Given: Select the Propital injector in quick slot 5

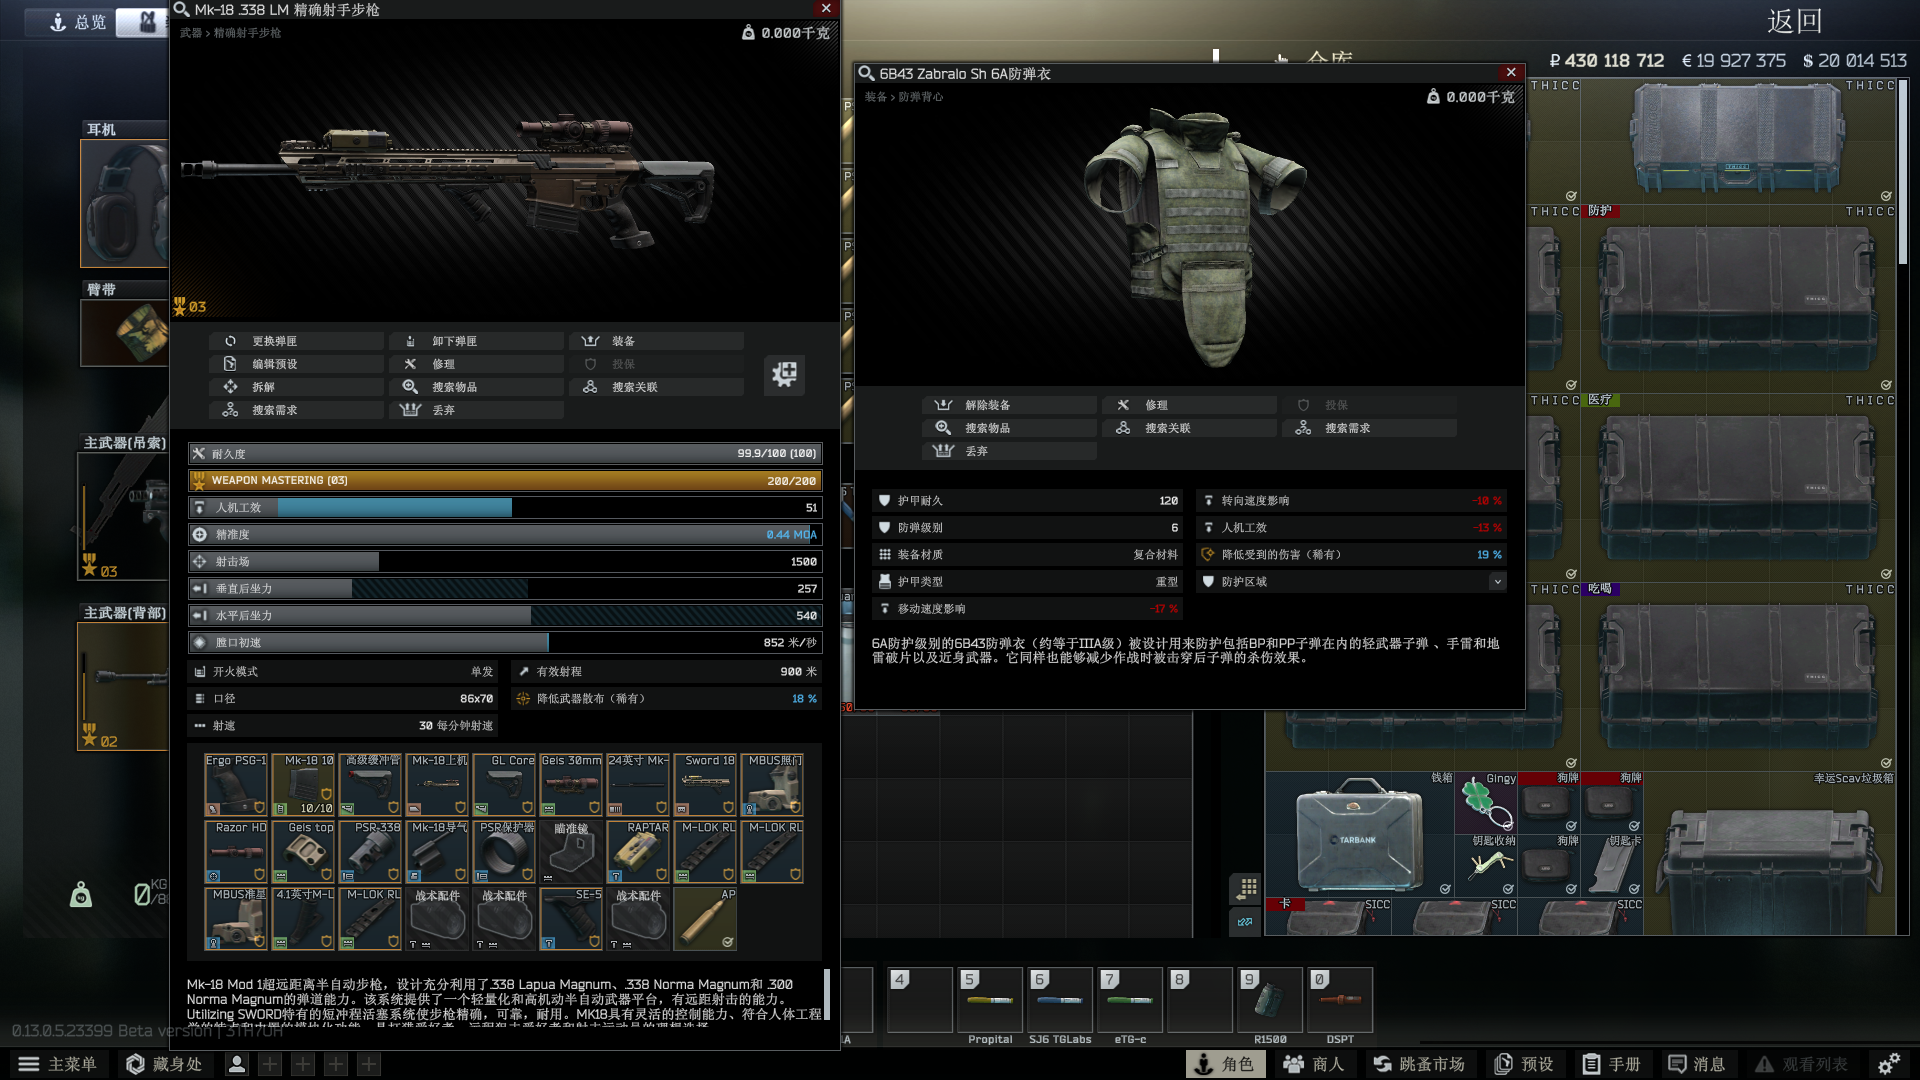Looking at the screenshot, I should (989, 999).
